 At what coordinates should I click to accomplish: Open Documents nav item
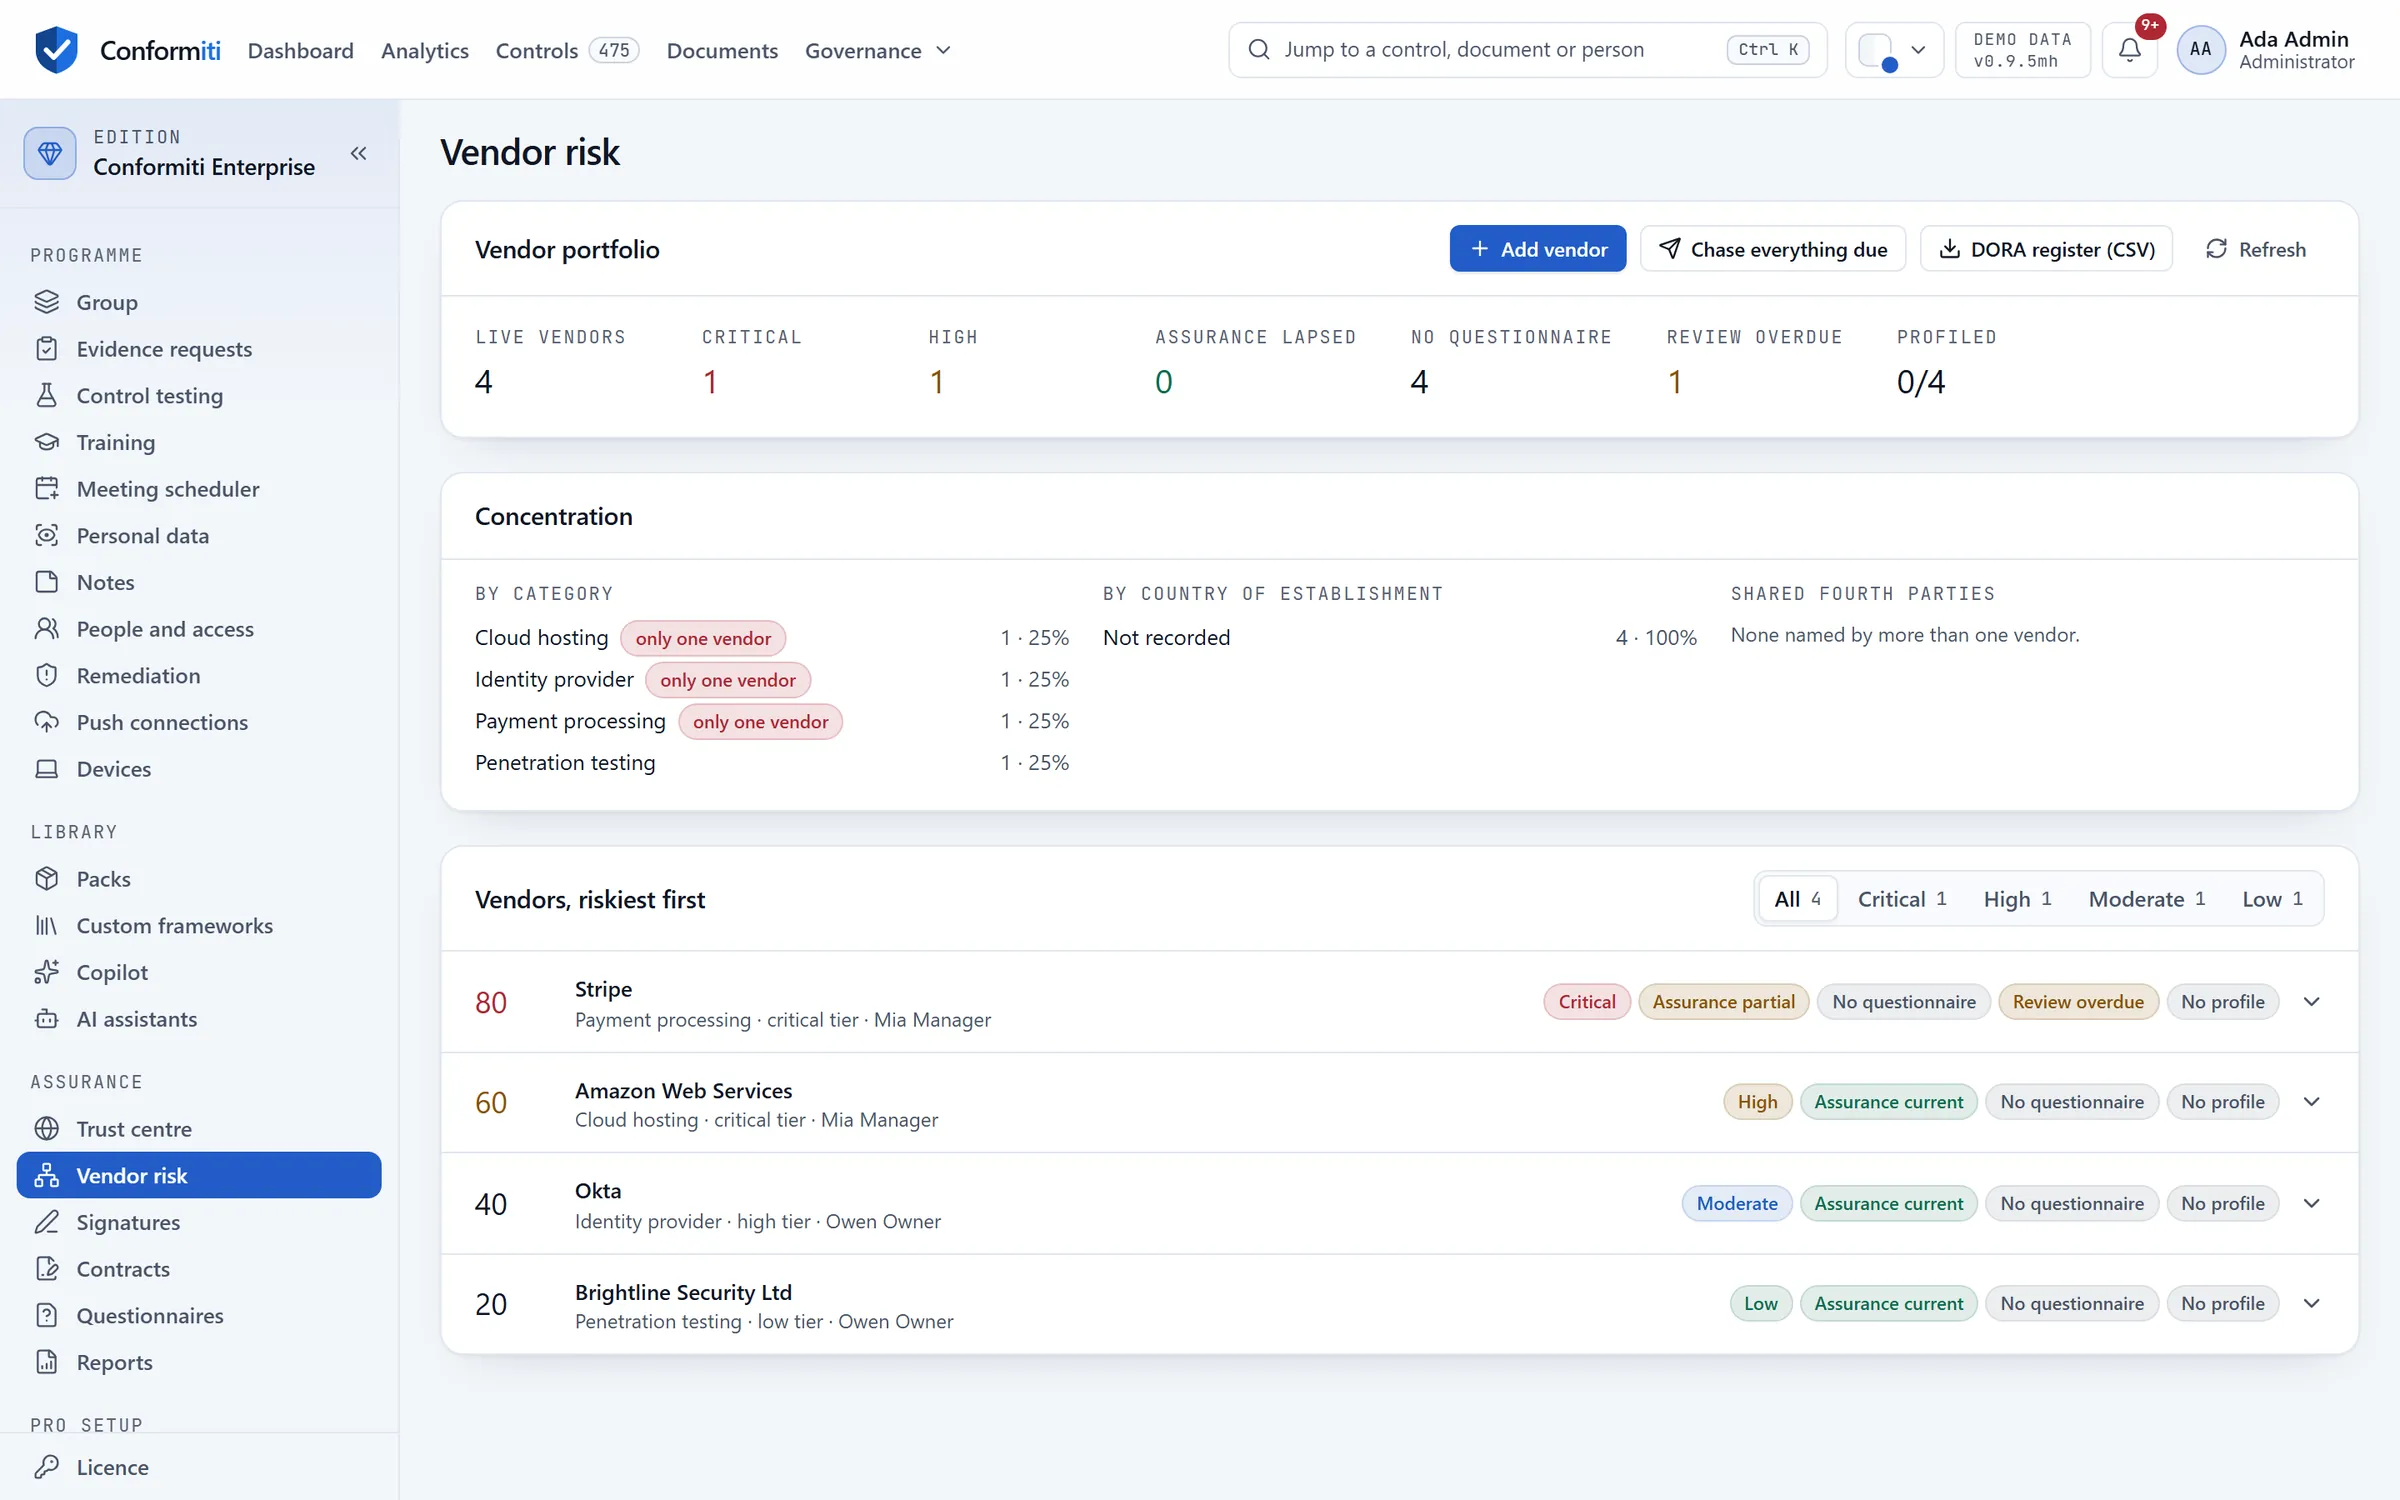(722, 50)
